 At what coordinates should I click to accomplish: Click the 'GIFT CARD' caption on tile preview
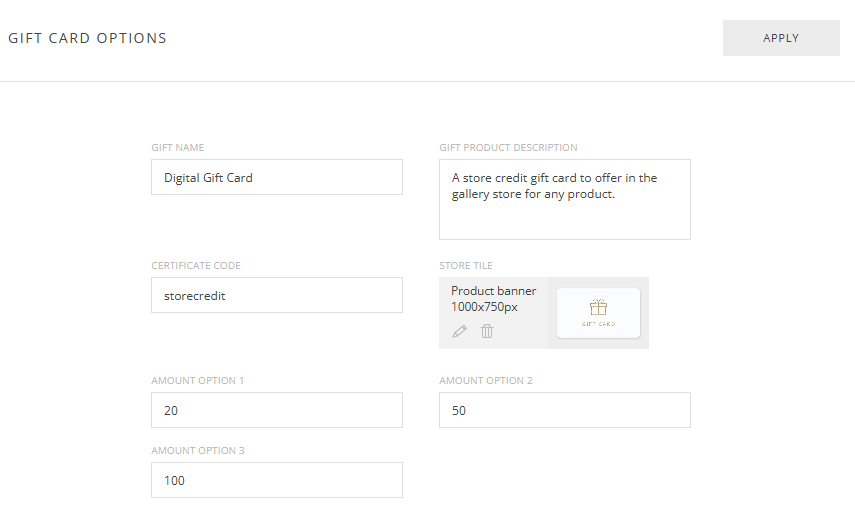pyautogui.click(x=598, y=324)
